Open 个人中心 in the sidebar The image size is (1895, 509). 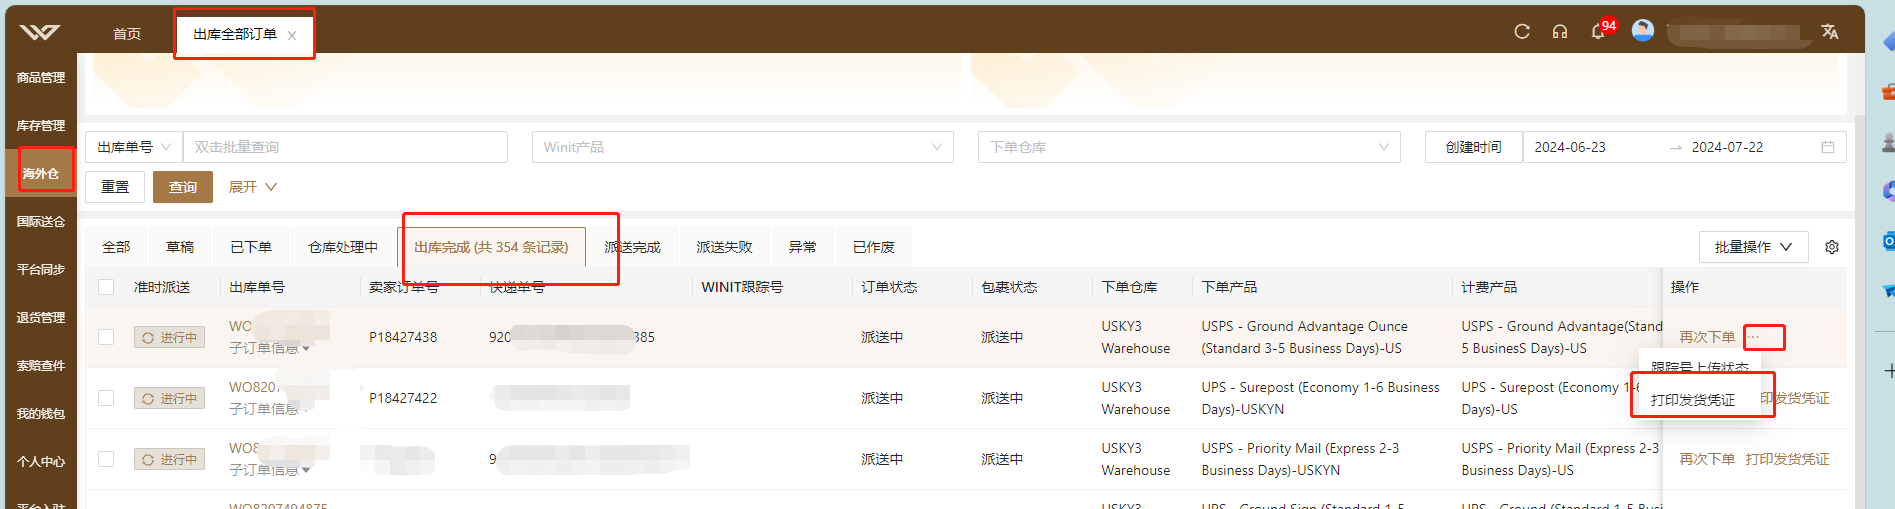pos(41,461)
